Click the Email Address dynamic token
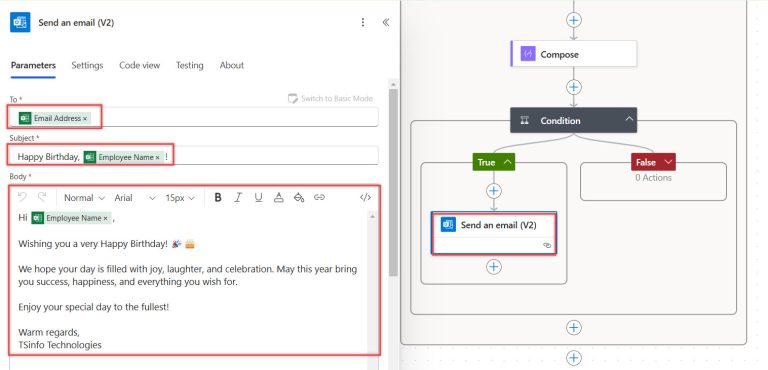The height and width of the screenshot is (370, 768). coord(54,118)
